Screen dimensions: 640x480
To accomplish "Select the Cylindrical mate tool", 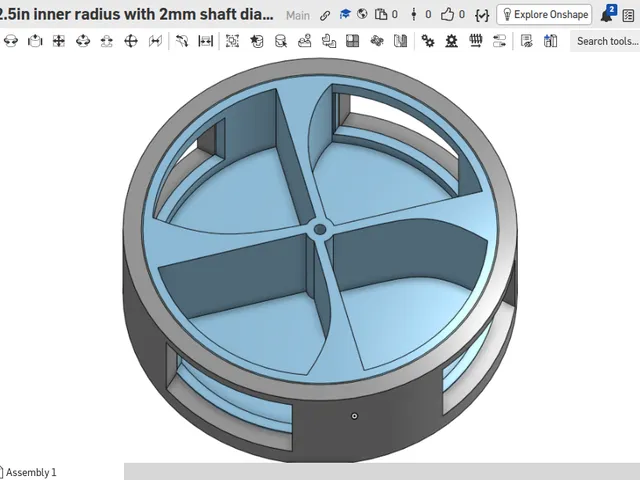I will pos(83,41).
